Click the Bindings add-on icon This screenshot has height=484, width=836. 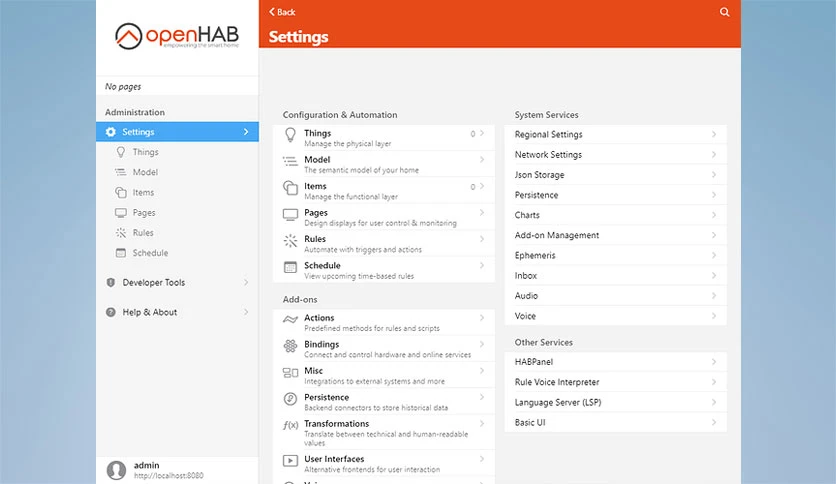pyautogui.click(x=290, y=346)
